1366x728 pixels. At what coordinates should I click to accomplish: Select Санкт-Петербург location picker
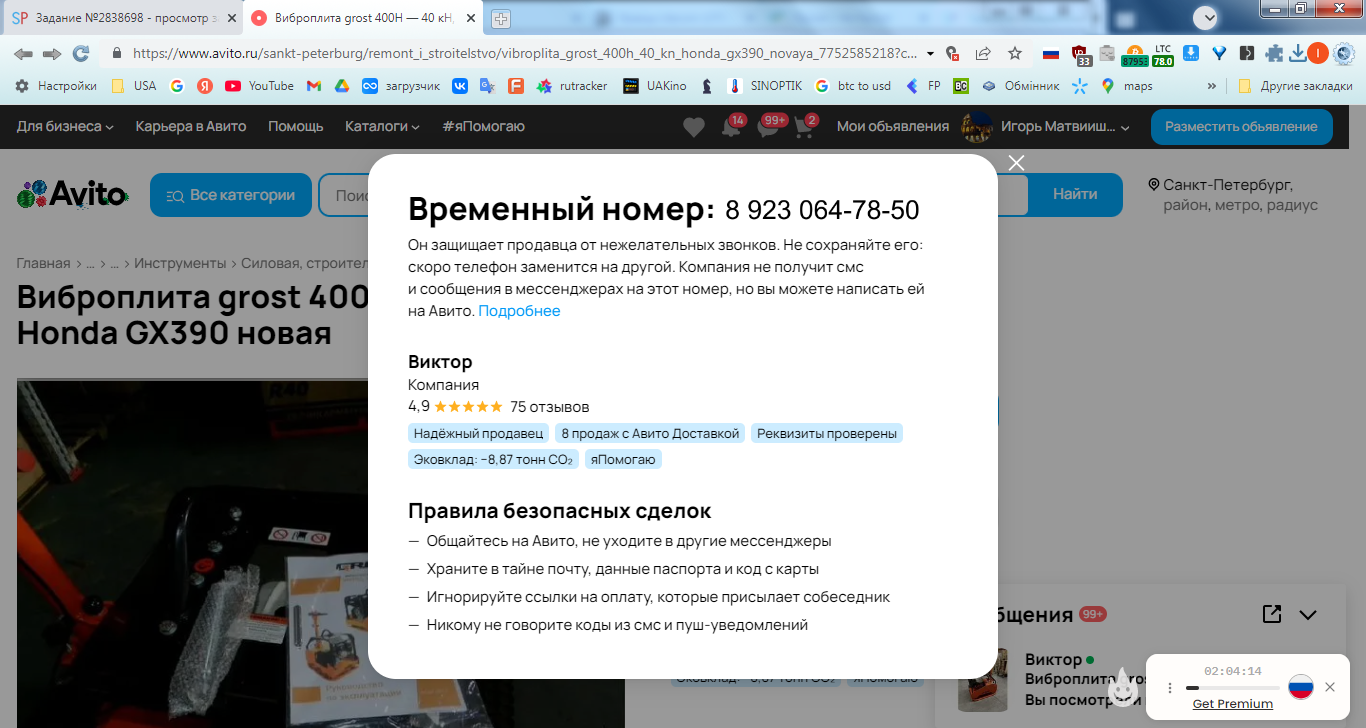click(1233, 195)
